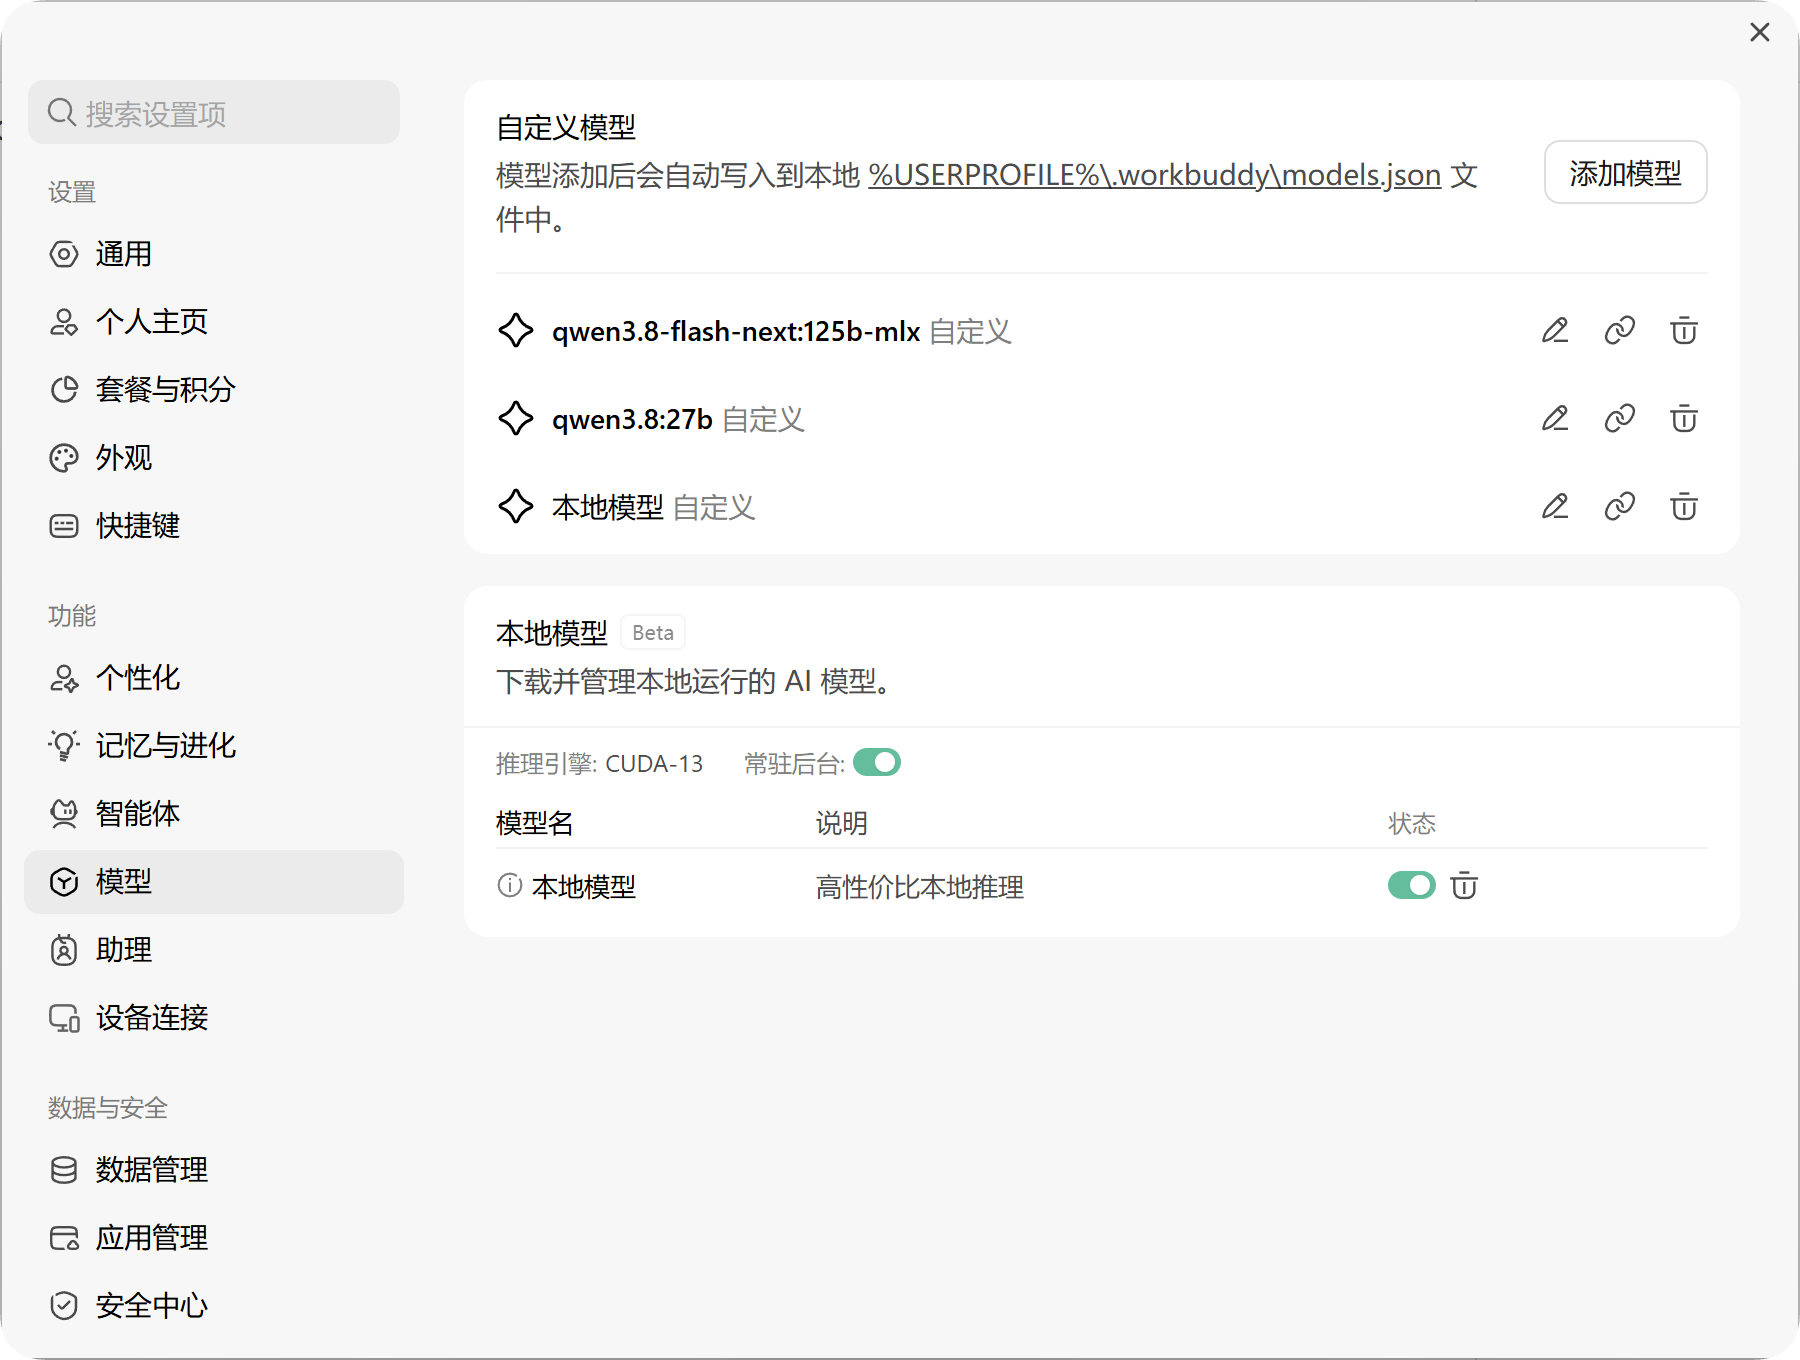Image resolution: width=1800 pixels, height=1360 pixels.
Task: Open 记忆与进化 settings
Action: [214, 746]
